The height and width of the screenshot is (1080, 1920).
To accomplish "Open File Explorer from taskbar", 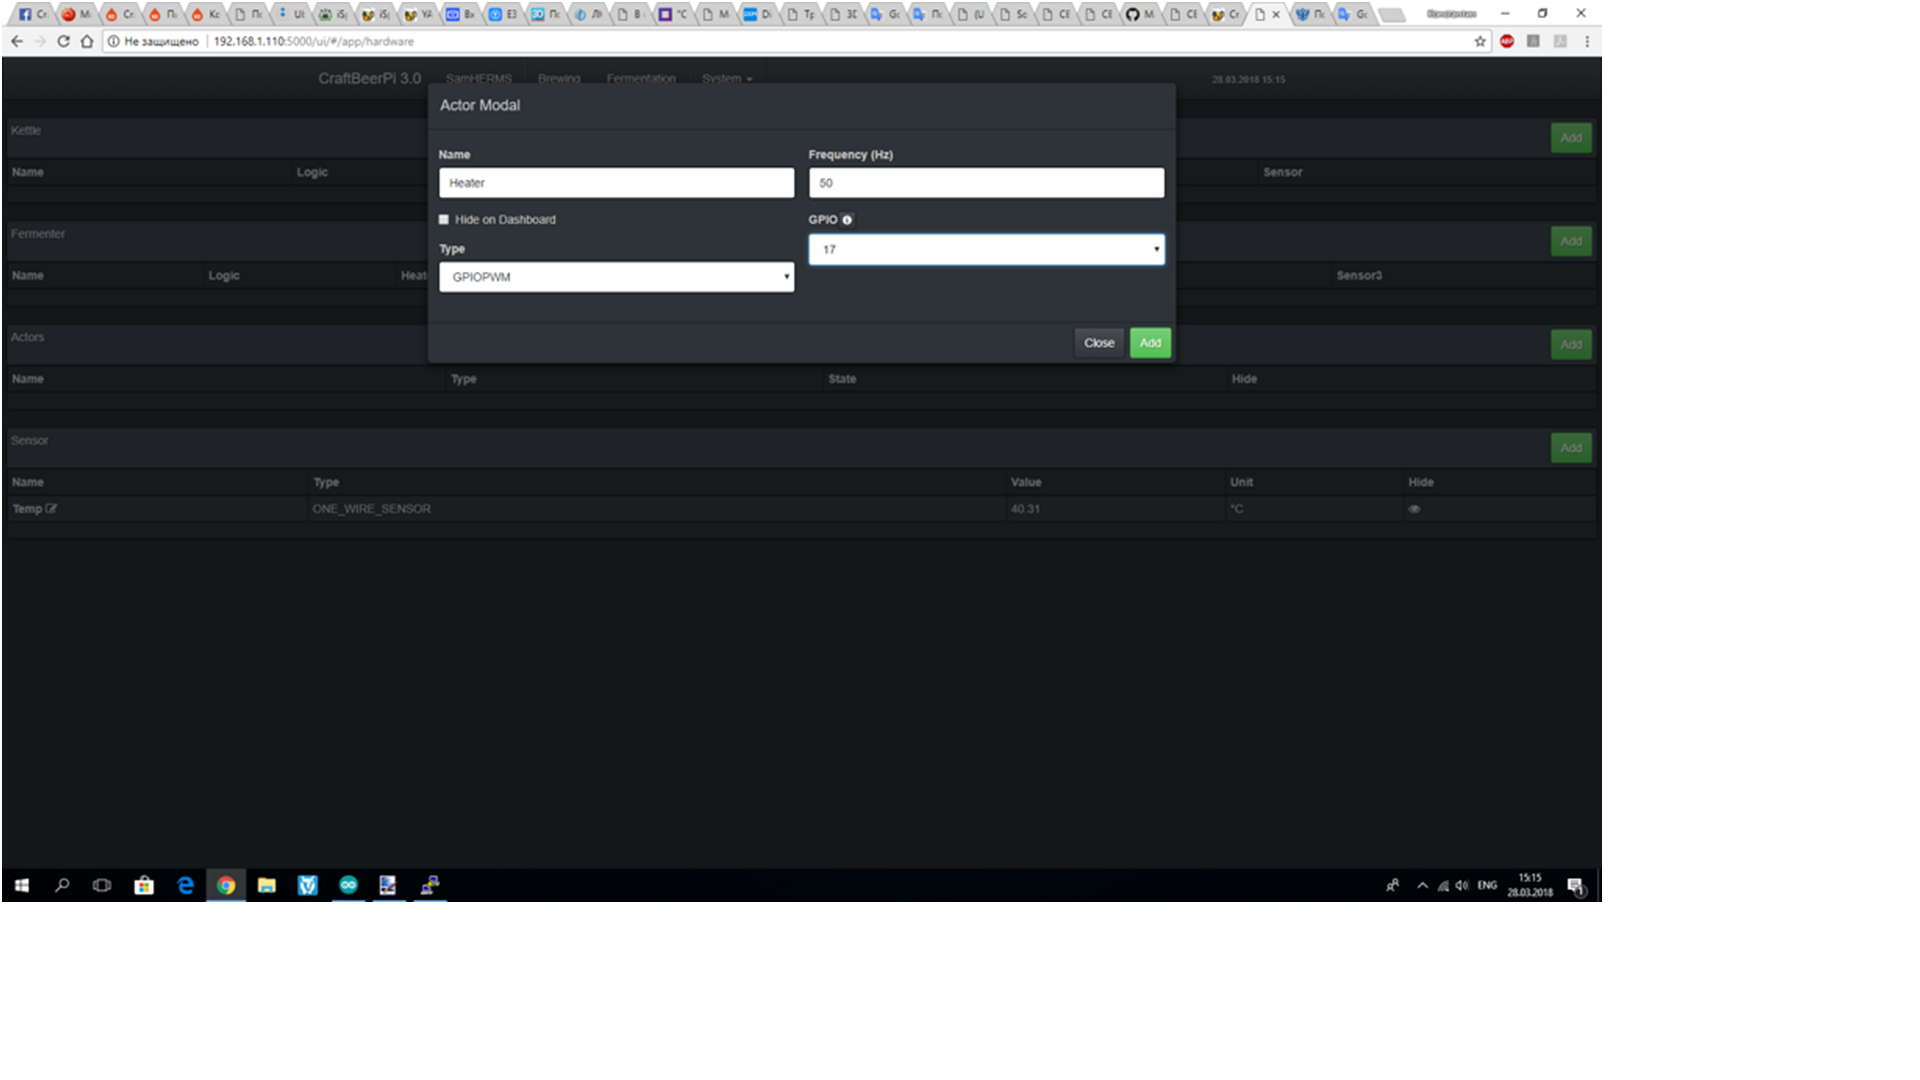I will (267, 885).
